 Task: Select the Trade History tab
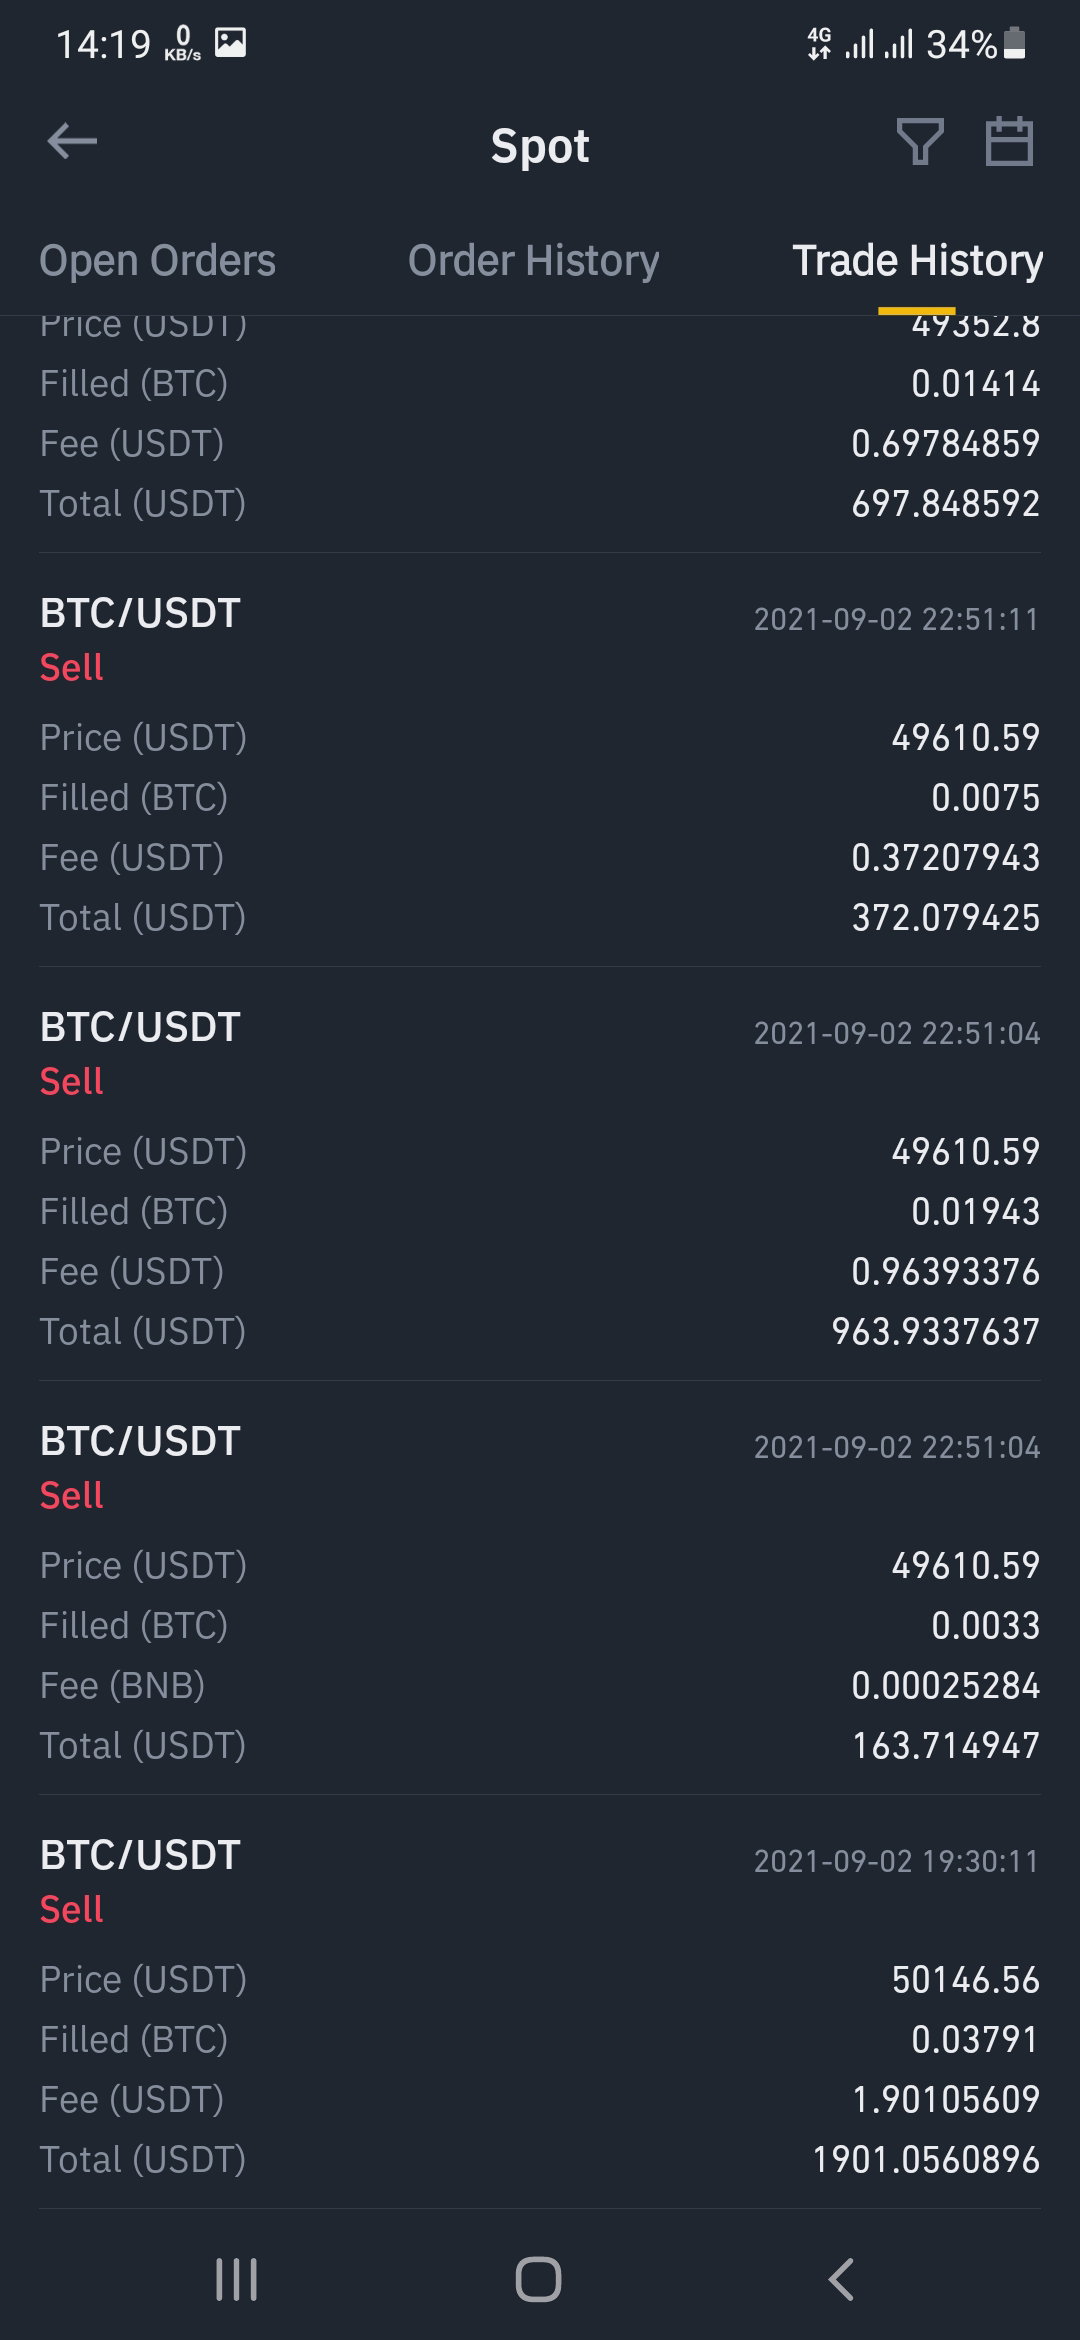(917, 260)
